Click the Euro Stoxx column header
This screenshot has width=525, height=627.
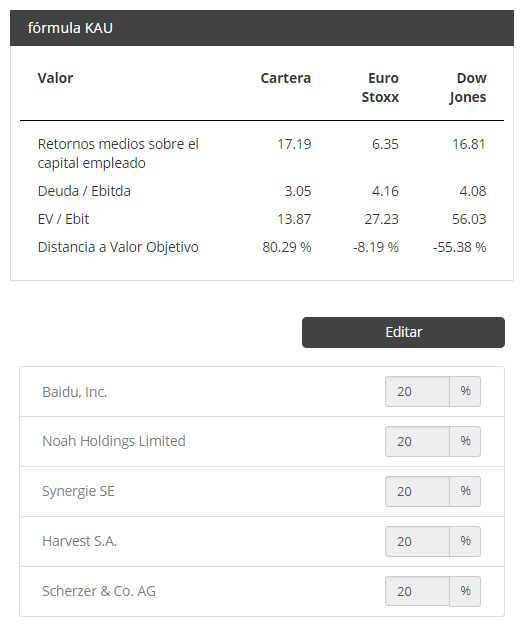[380, 88]
